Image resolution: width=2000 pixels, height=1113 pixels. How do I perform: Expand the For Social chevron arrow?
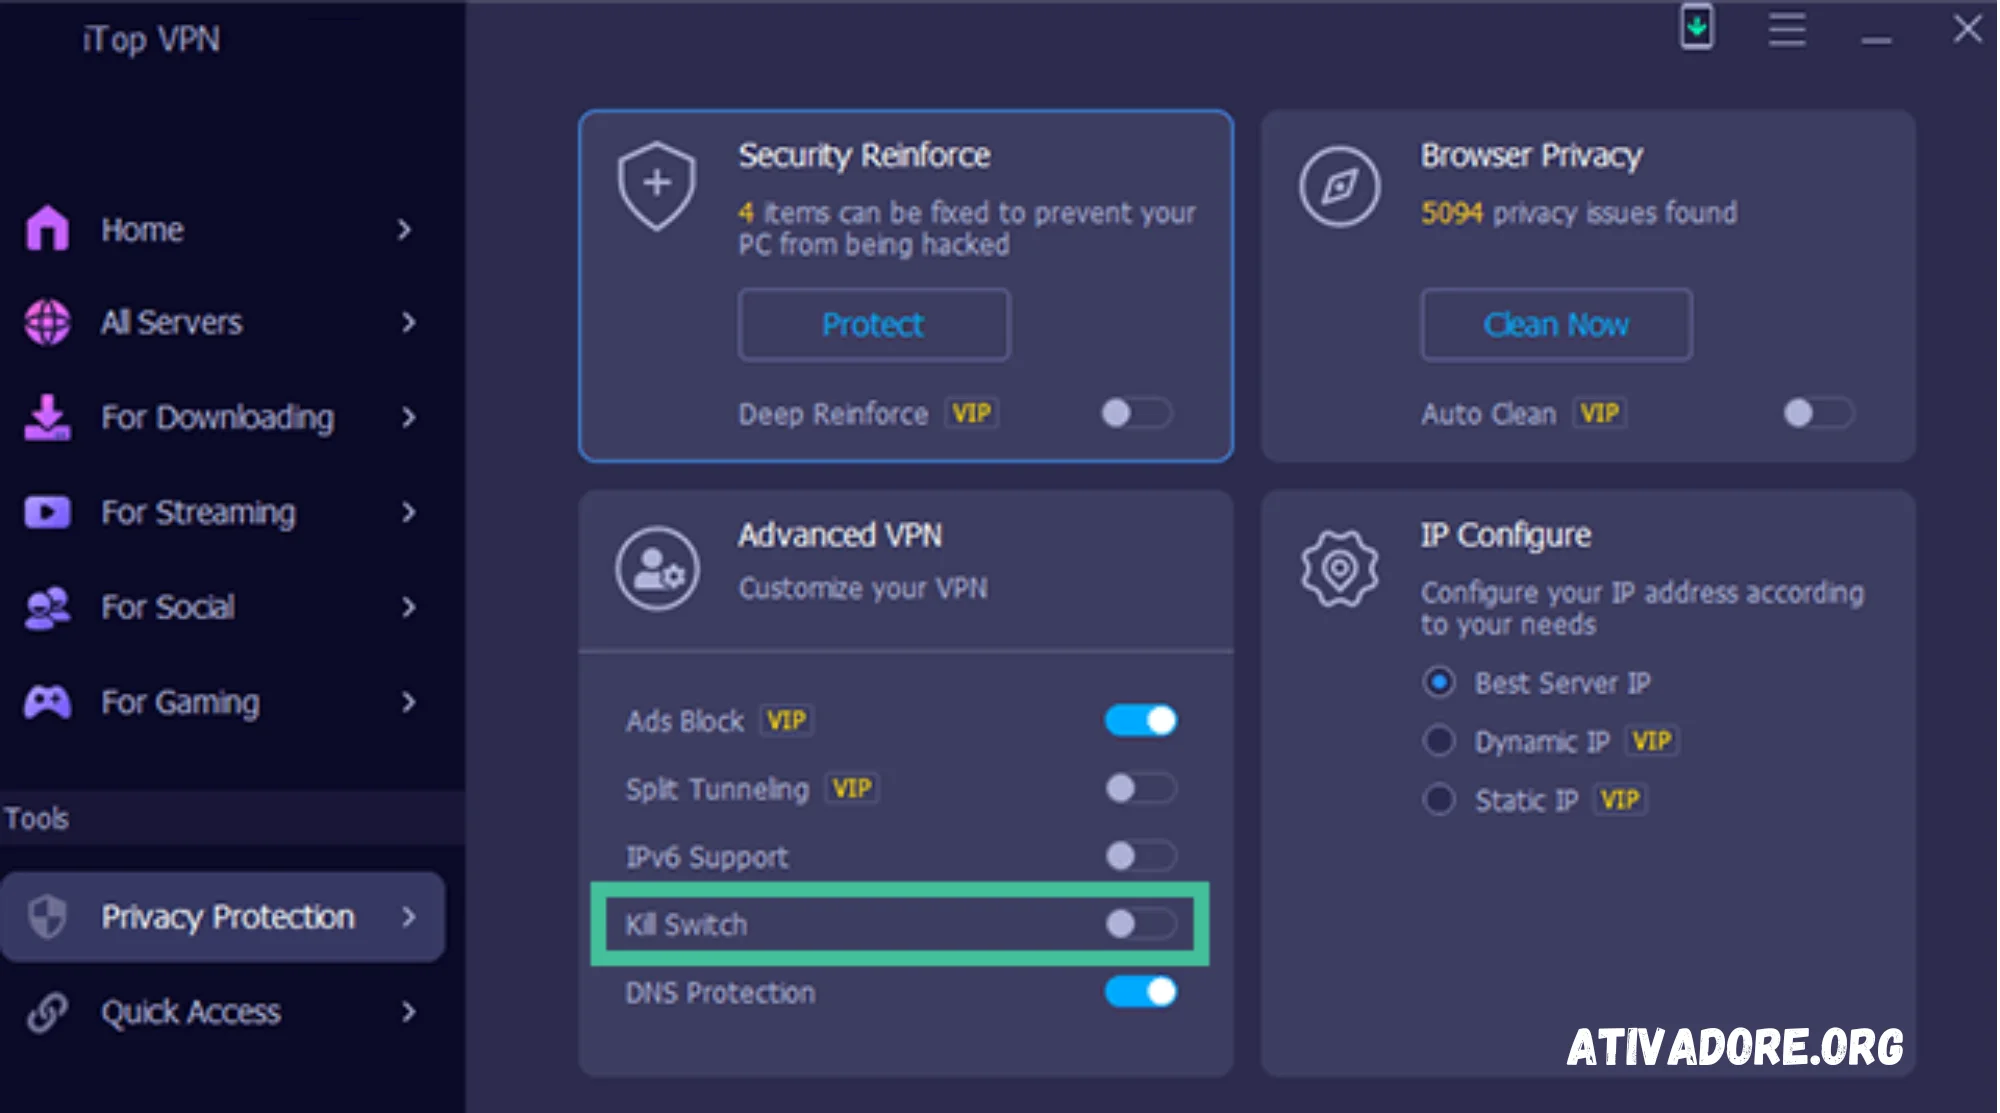click(x=407, y=607)
